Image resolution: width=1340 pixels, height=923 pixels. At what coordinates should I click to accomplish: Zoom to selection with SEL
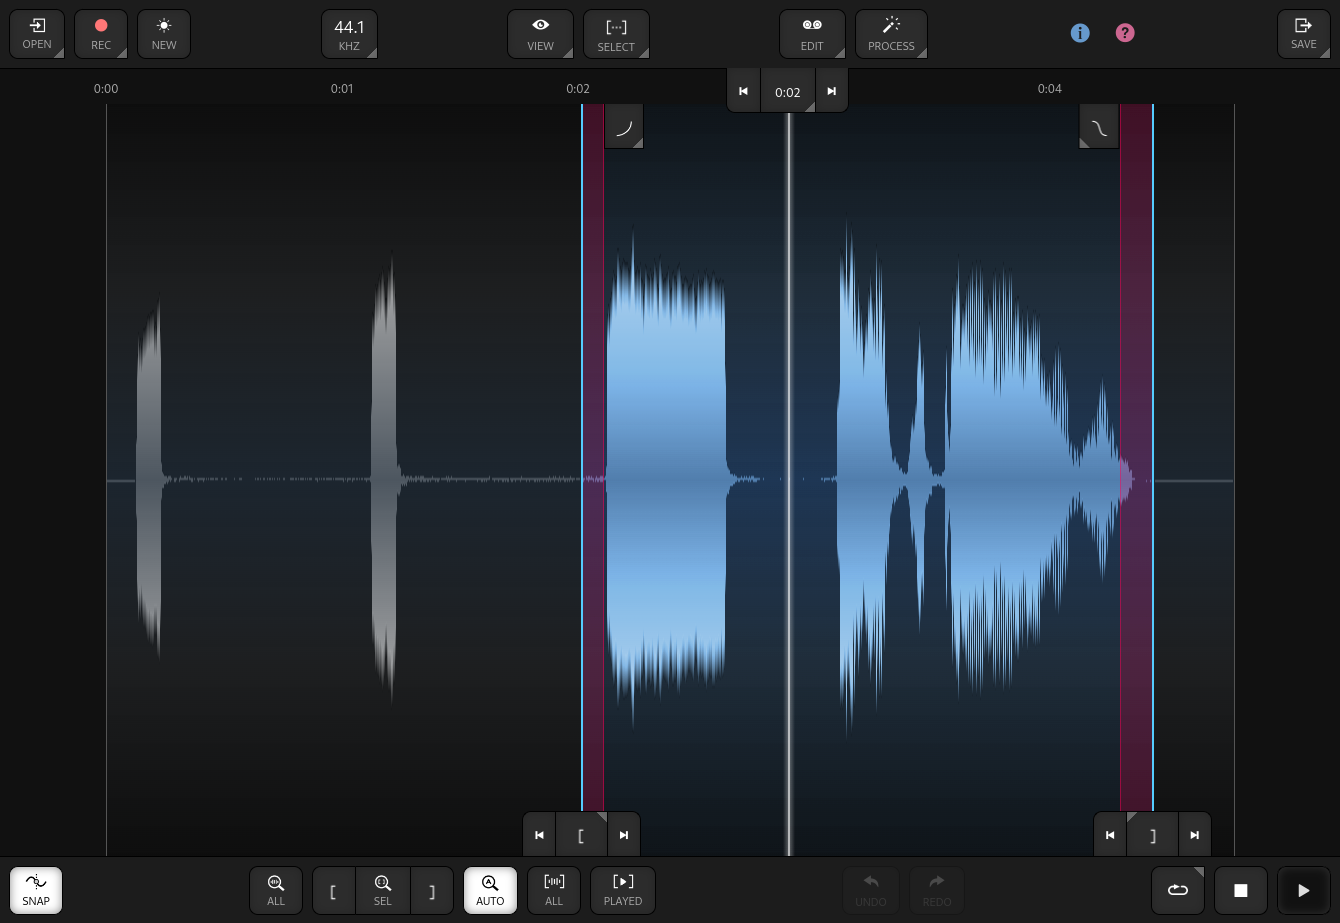click(x=383, y=890)
